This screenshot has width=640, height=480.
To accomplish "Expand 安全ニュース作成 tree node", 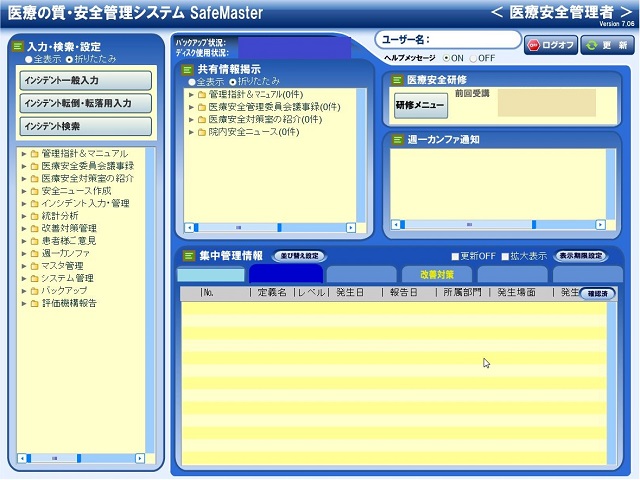I will point(24,191).
